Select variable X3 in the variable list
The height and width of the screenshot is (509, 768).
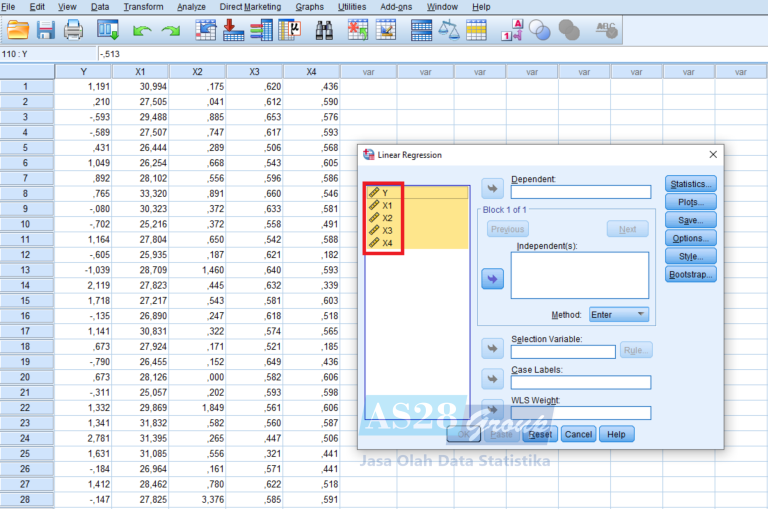coord(387,230)
